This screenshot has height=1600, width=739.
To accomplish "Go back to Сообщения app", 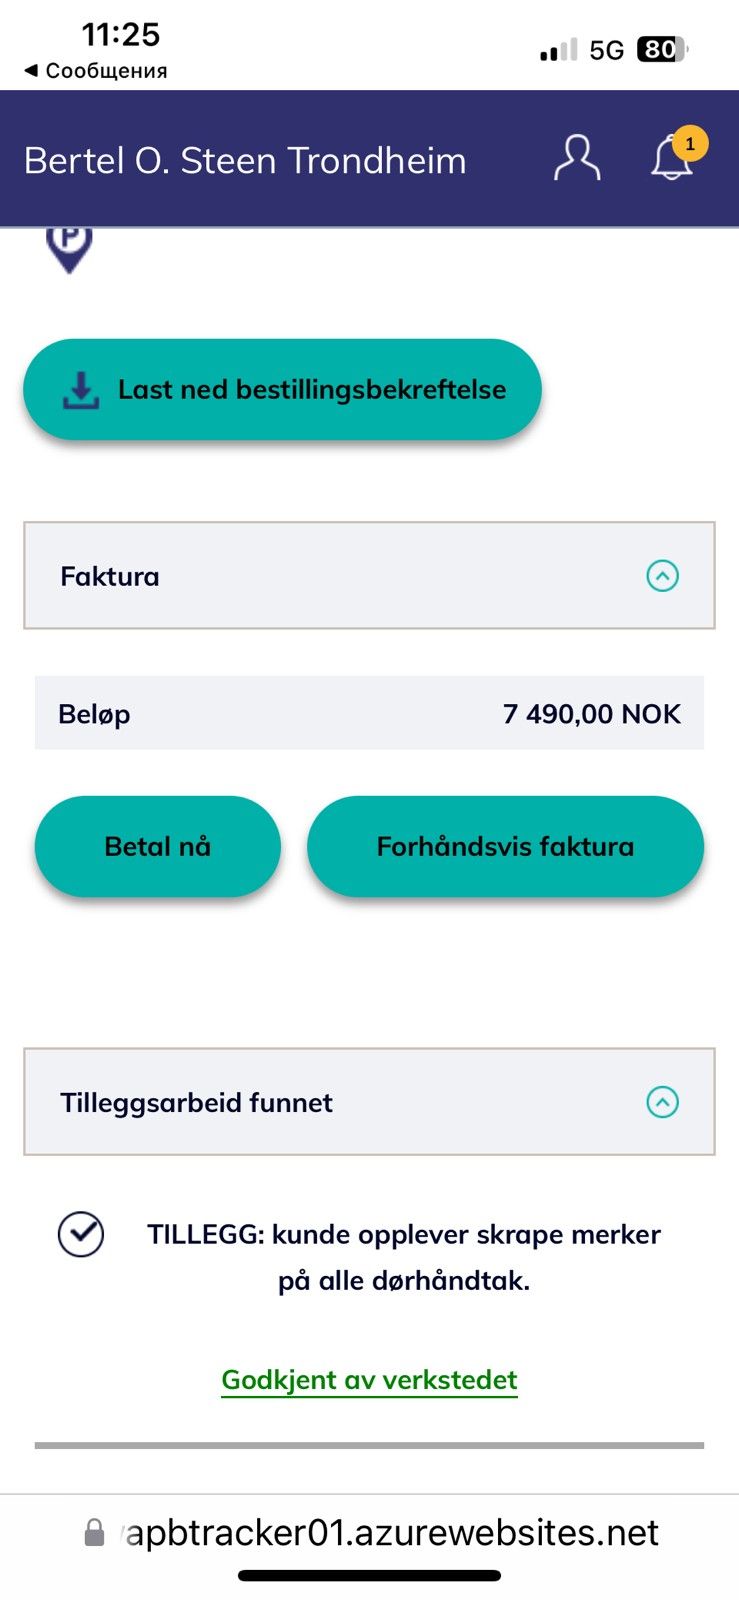I will [x=95, y=71].
